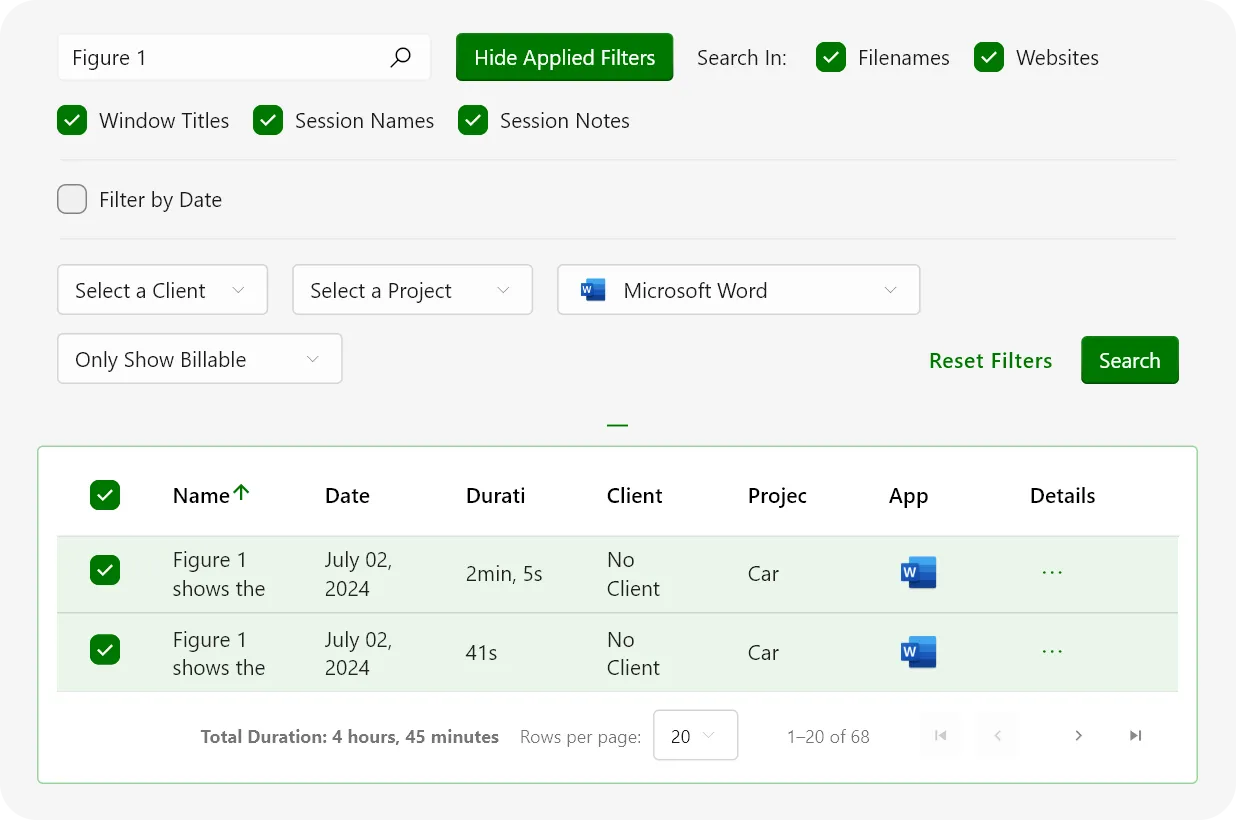Sort by Name column arrow
This screenshot has height=820, width=1236.
click(241, 493)
